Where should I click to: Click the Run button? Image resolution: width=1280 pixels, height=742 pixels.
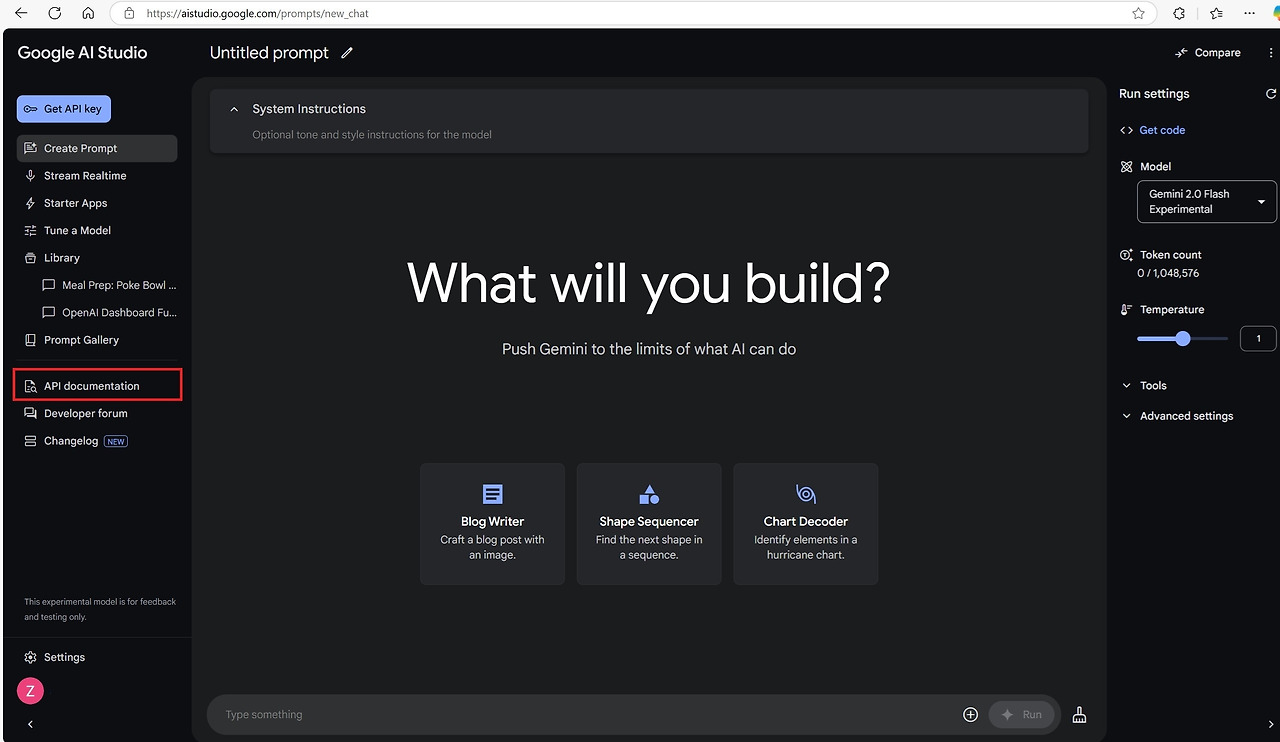1022,715
